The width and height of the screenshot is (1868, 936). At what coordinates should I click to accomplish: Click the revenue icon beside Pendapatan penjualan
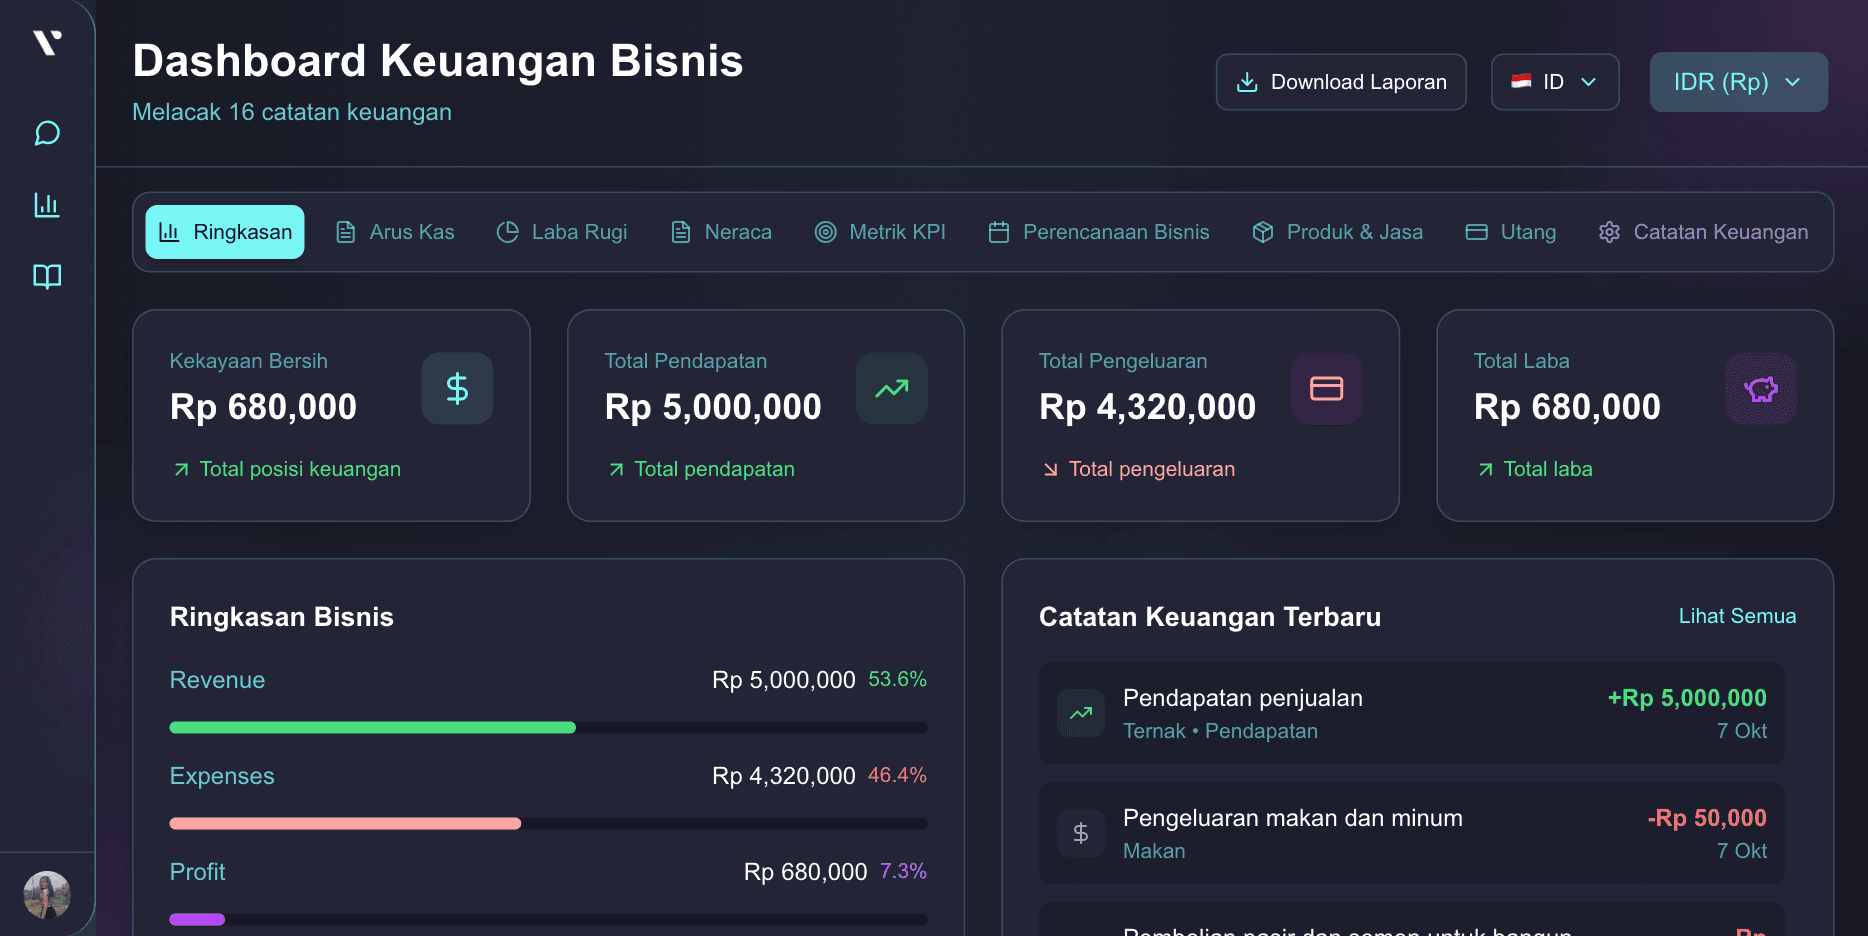(x=1080, y=713)
